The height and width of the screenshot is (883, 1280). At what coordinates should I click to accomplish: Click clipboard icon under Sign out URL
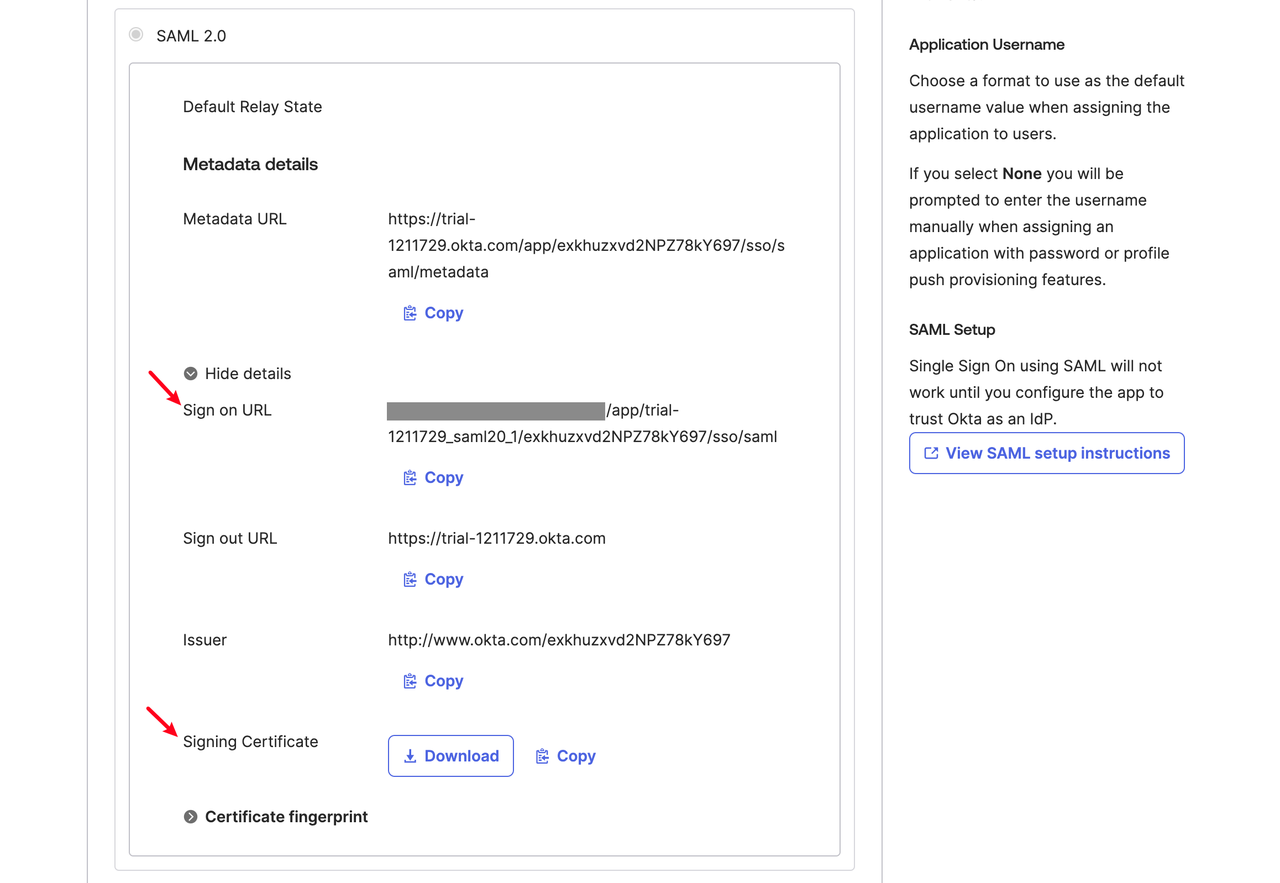coord(410,580)
